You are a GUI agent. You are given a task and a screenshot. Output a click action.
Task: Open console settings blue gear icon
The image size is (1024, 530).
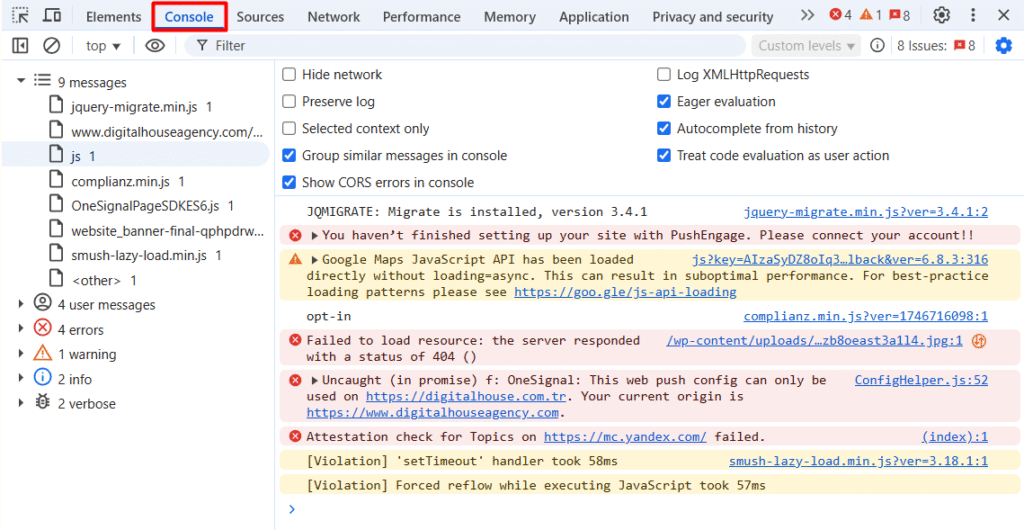1003,46
